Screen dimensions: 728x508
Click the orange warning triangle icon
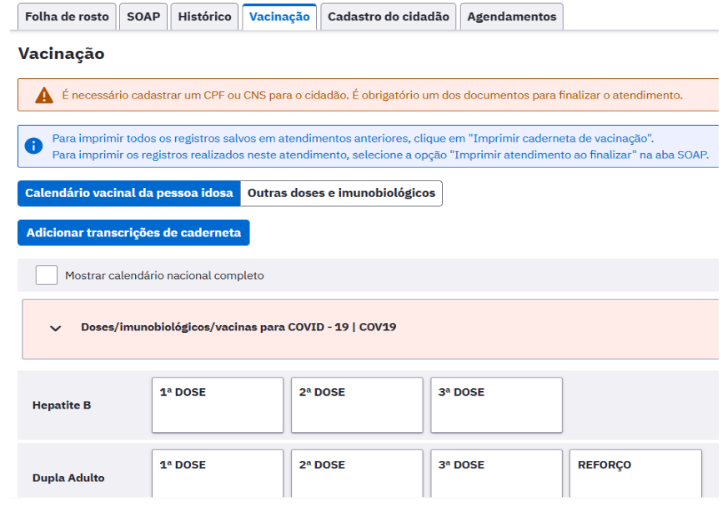(x=44, y=96)
